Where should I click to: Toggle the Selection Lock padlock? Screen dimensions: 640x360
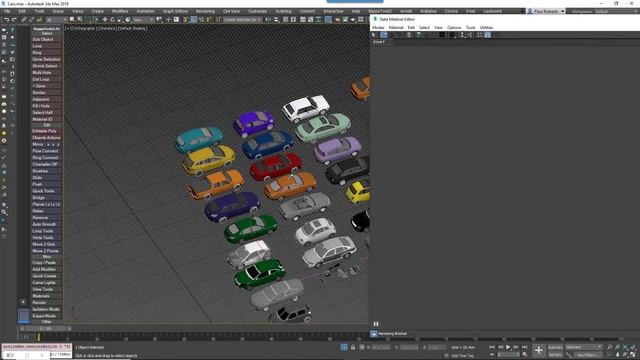coord(353,347)
